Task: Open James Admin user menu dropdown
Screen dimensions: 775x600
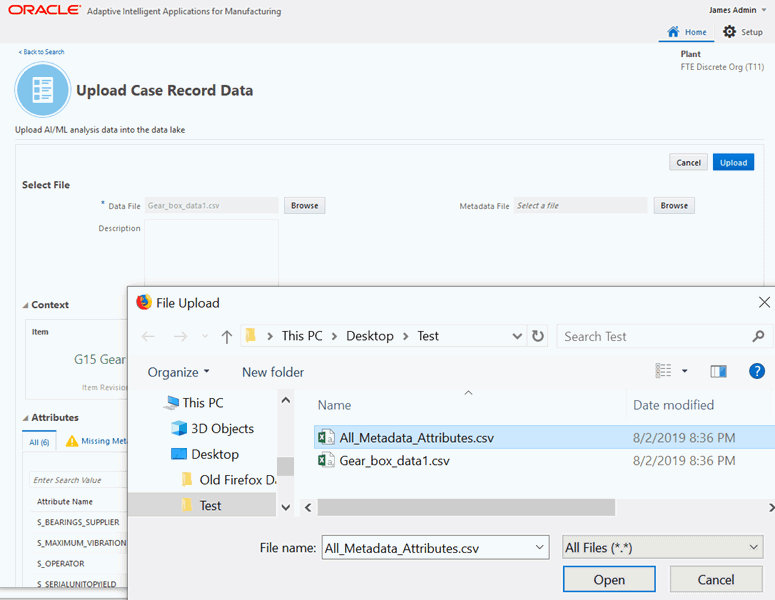Action: [764, 10]
